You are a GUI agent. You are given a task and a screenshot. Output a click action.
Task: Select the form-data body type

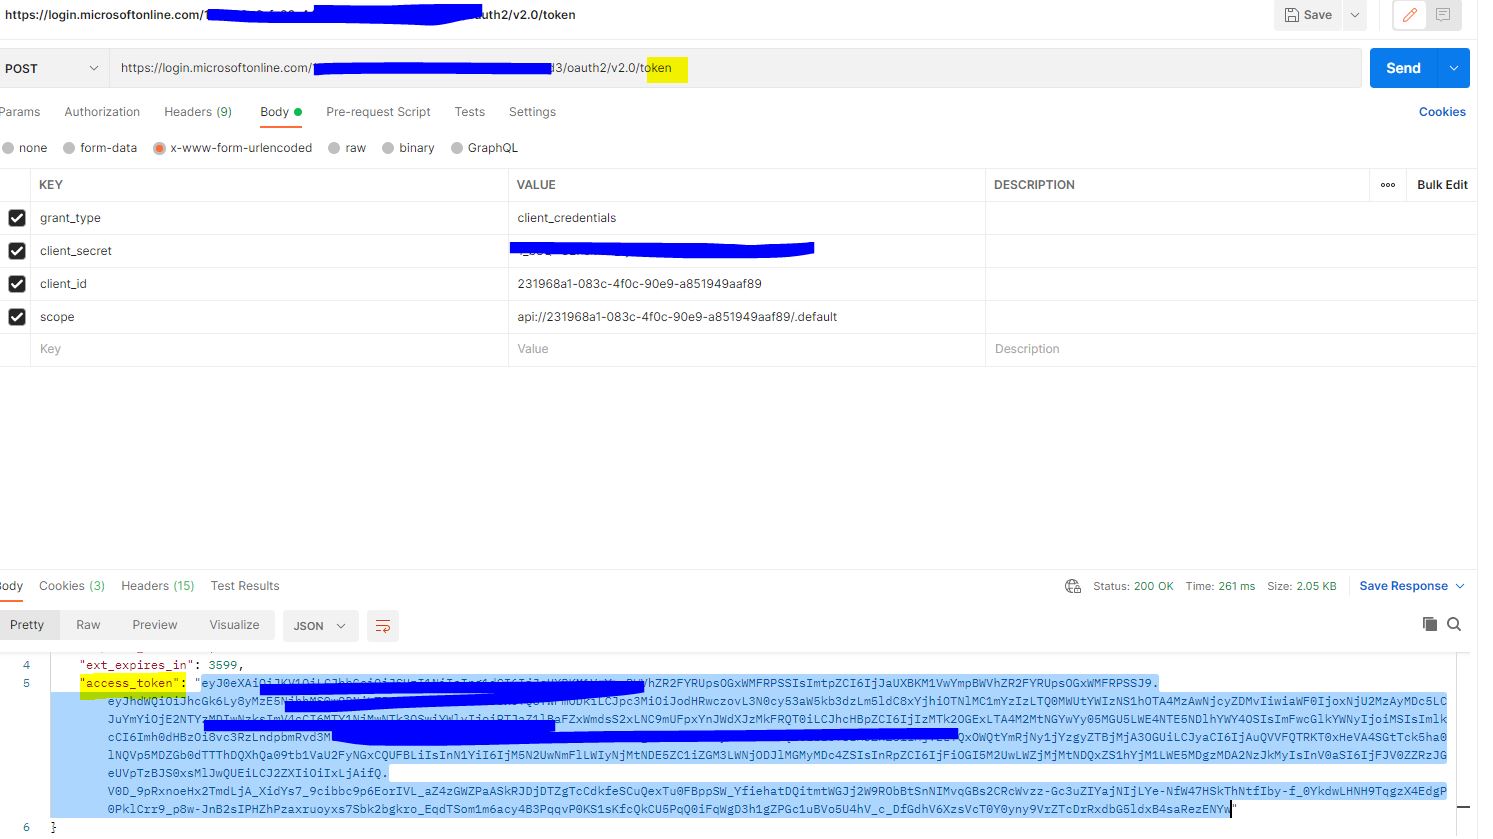(x=100, y=148)
